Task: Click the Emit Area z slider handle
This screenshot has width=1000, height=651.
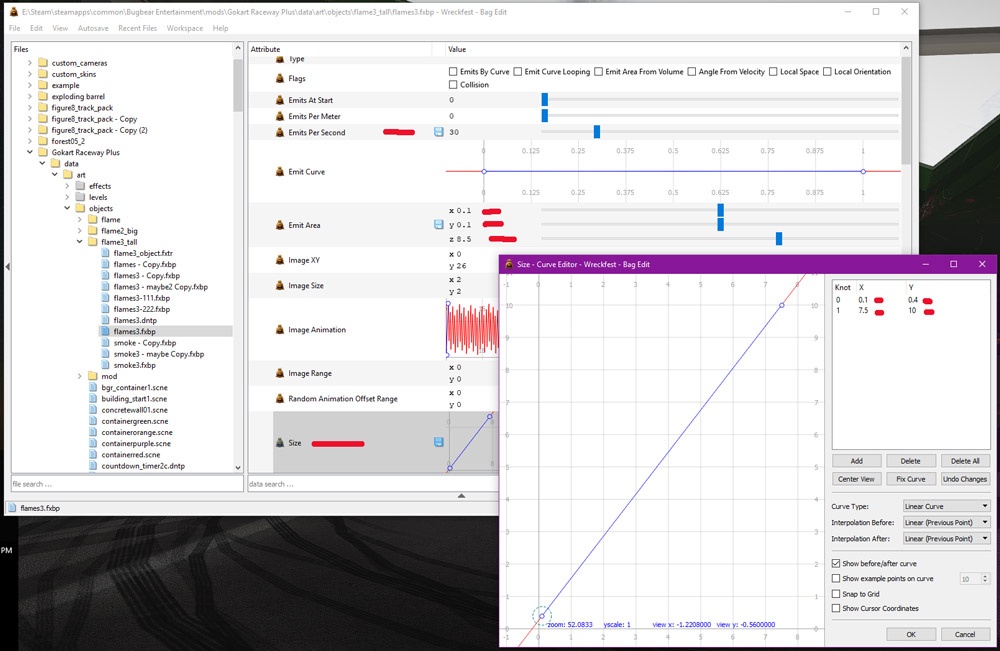Action: coord(779,238)
